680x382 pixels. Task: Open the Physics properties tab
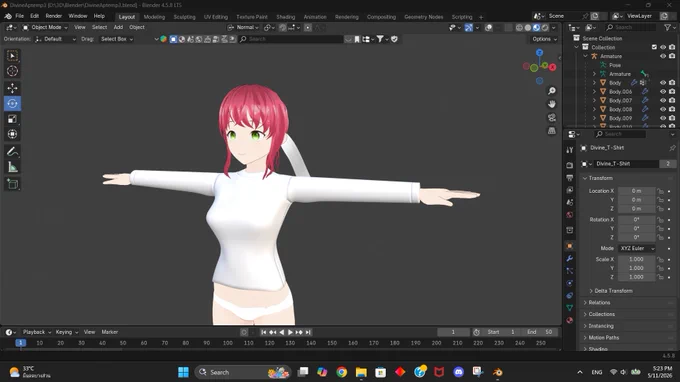[570, 283]
